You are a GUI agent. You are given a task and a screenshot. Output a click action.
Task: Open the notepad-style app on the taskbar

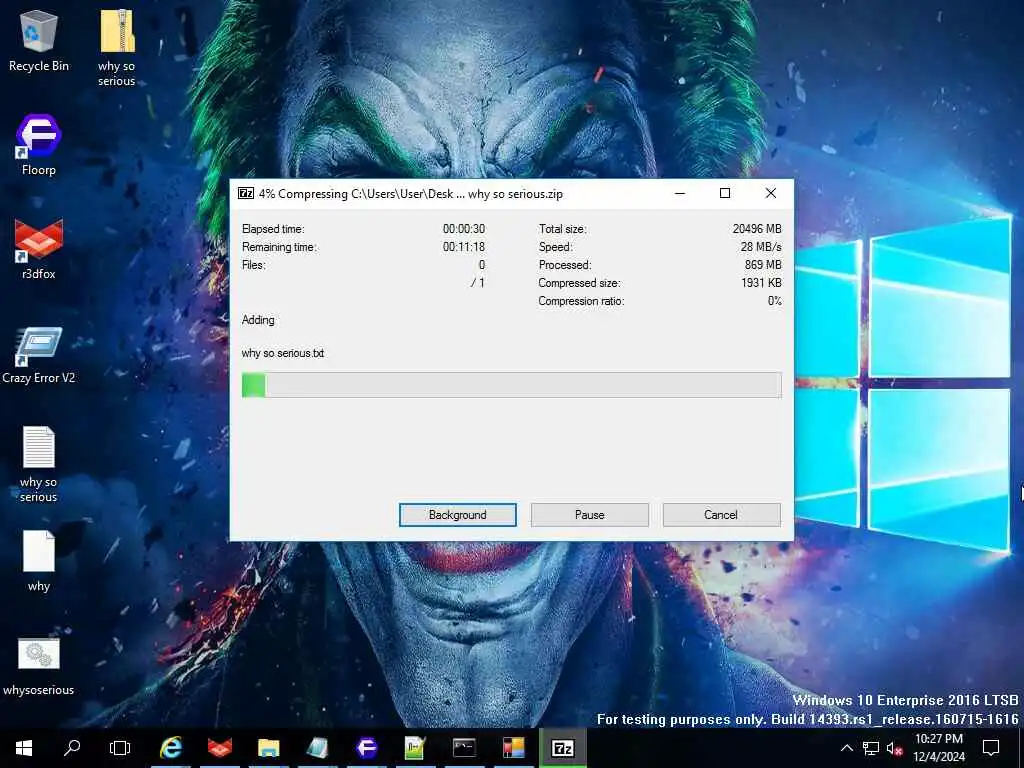pos(317,748)
